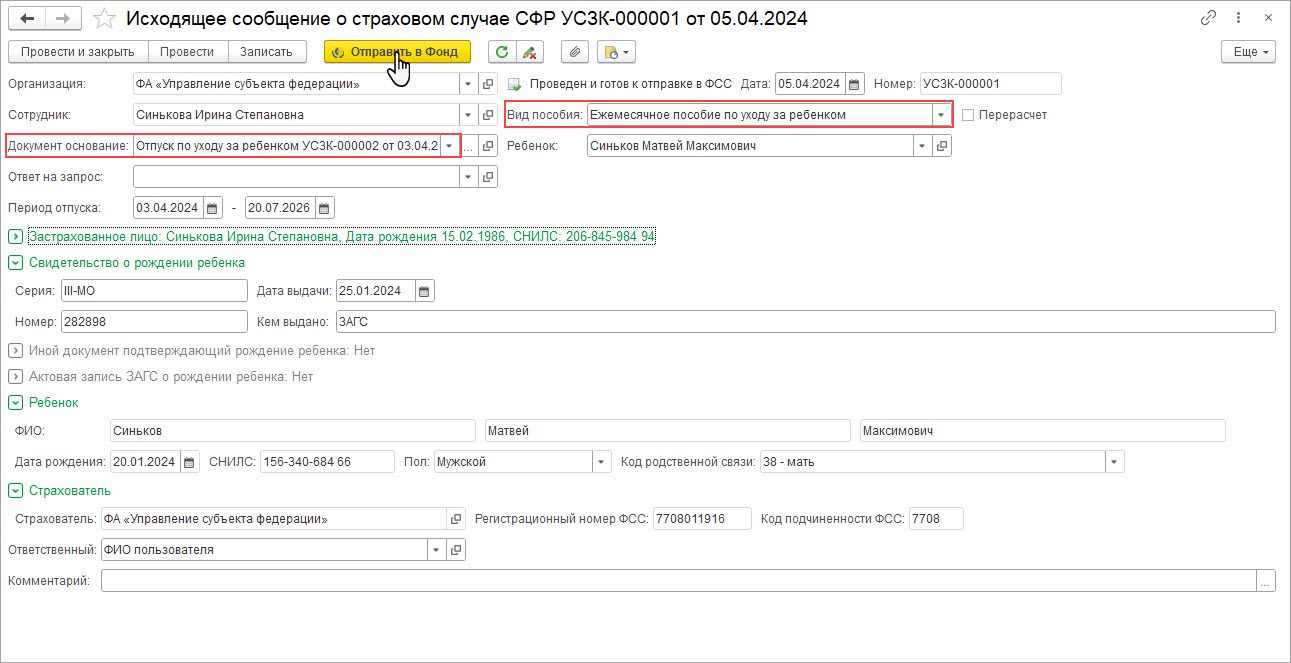Click birth certificate Номер field 282898
This screenshot has height=663, width=1291.
pos(153,322)
